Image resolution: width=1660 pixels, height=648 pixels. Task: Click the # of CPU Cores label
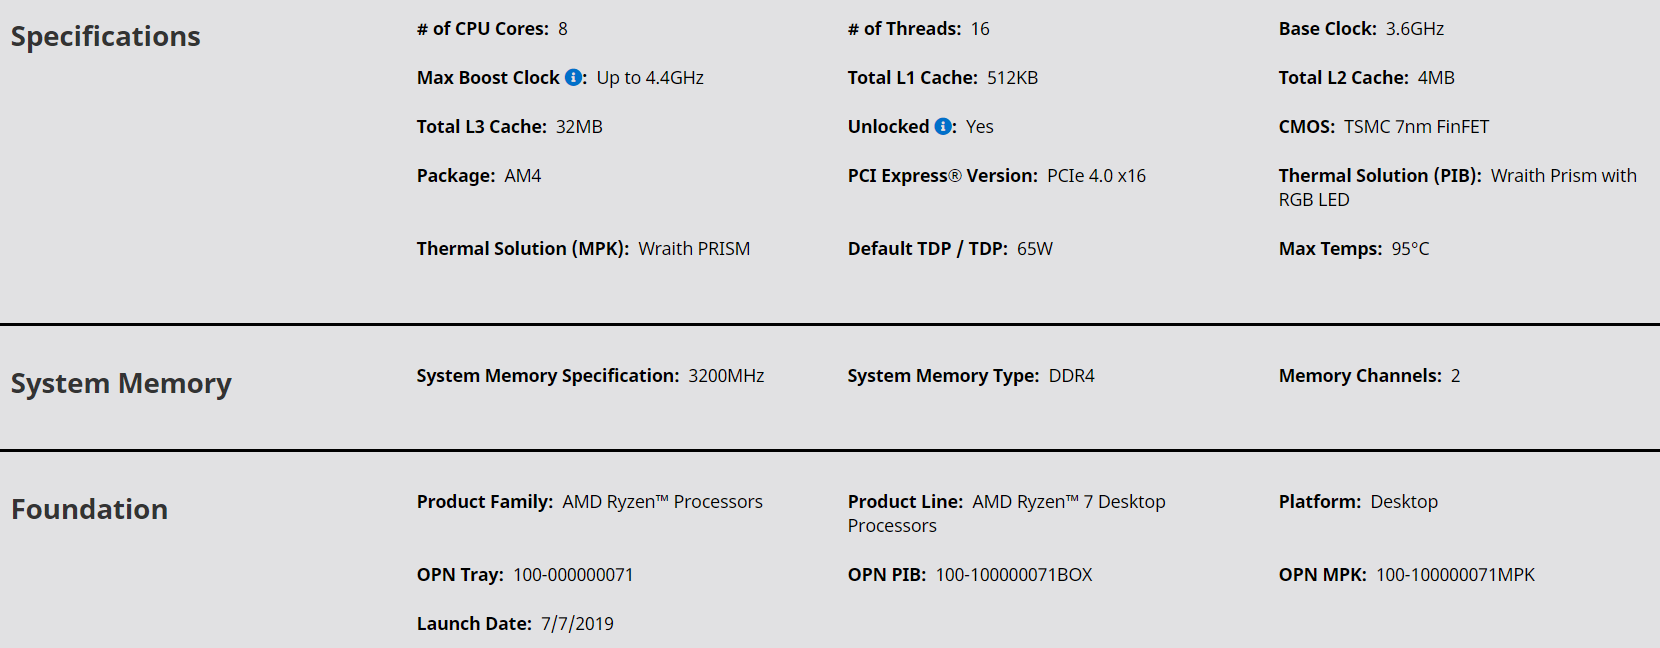point(483,29)
